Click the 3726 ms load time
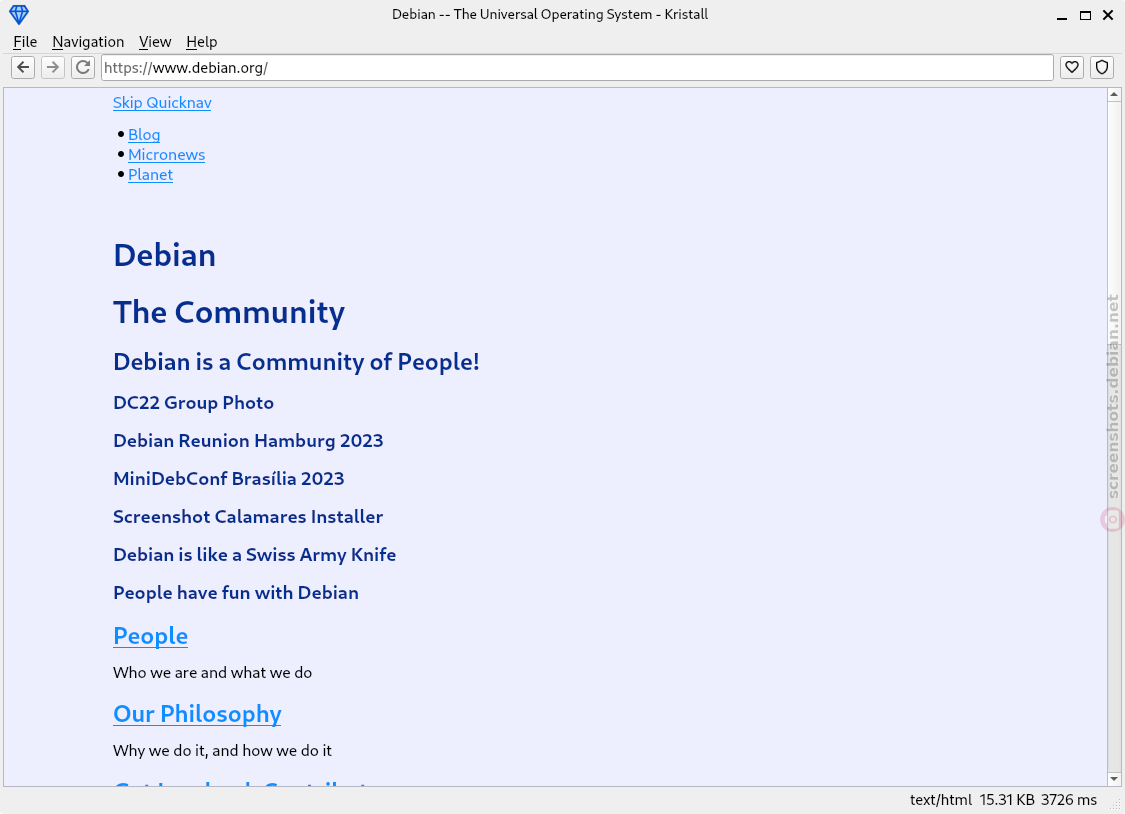Screen dimensions: 1125x814 [1069, 800]
